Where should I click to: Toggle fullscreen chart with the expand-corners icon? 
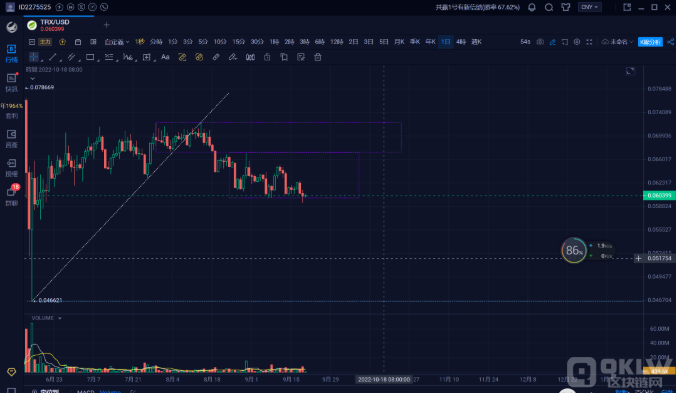point(589,42)
